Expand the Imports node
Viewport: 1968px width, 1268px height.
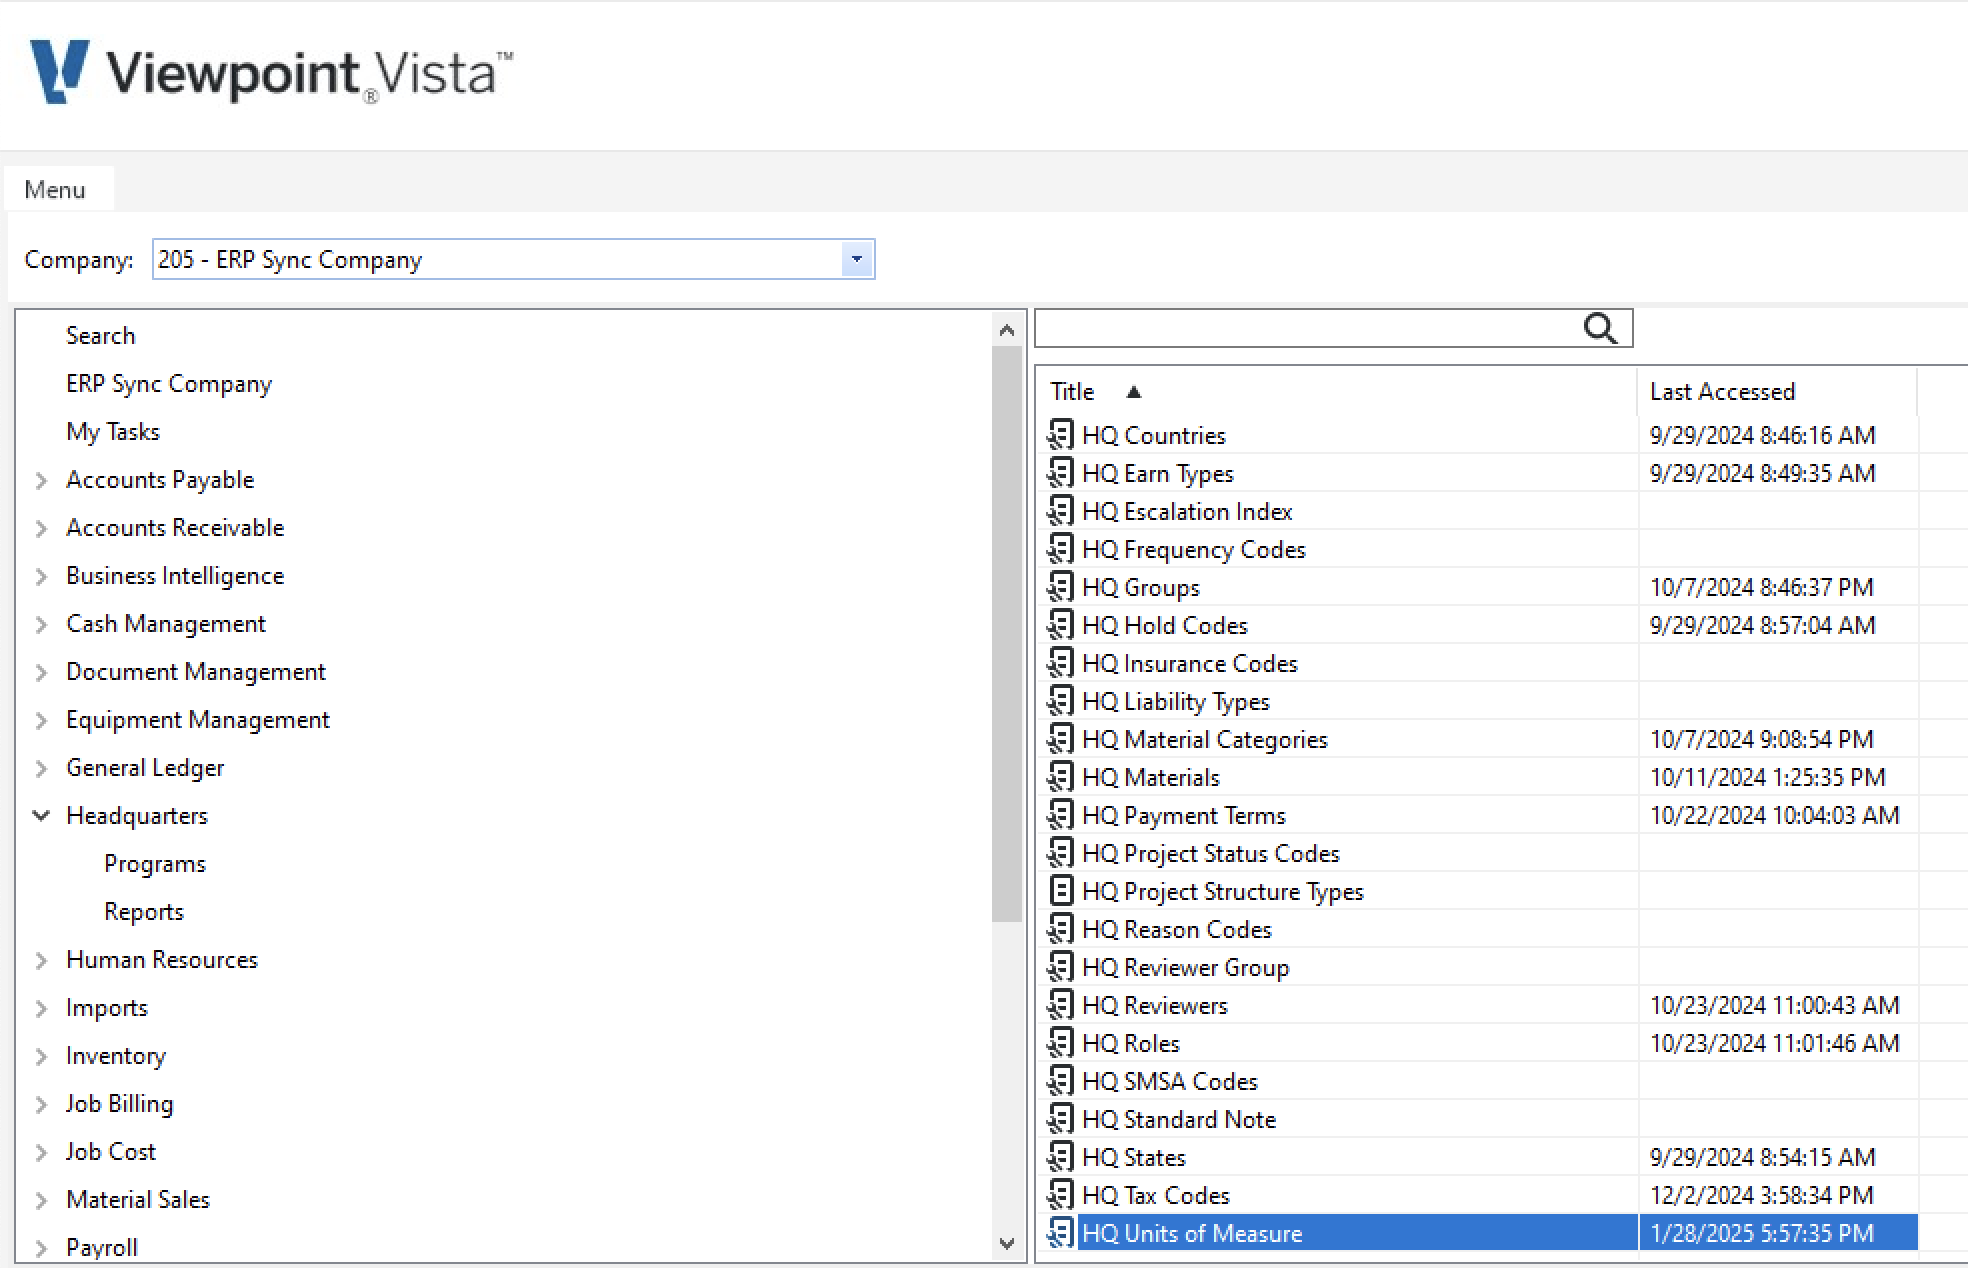(x=41, y=1008)
